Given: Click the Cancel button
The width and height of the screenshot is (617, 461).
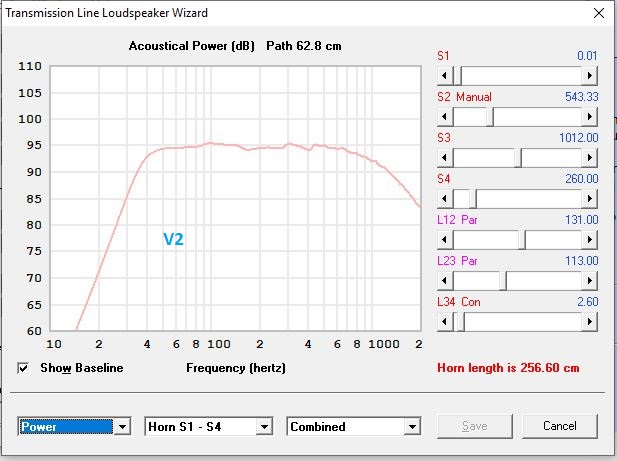Looking at the screenshot, I should 560,426.
